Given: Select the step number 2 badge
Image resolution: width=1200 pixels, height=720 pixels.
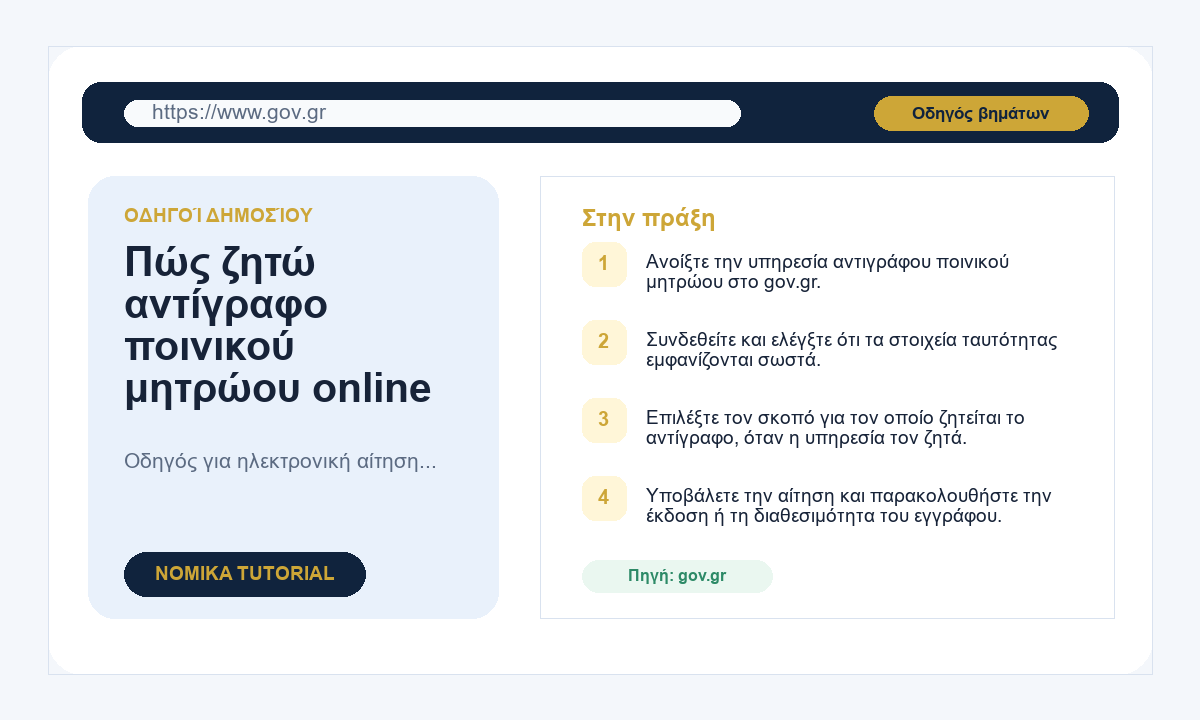Looking at the screenshot, I should (x=604, y=342).
